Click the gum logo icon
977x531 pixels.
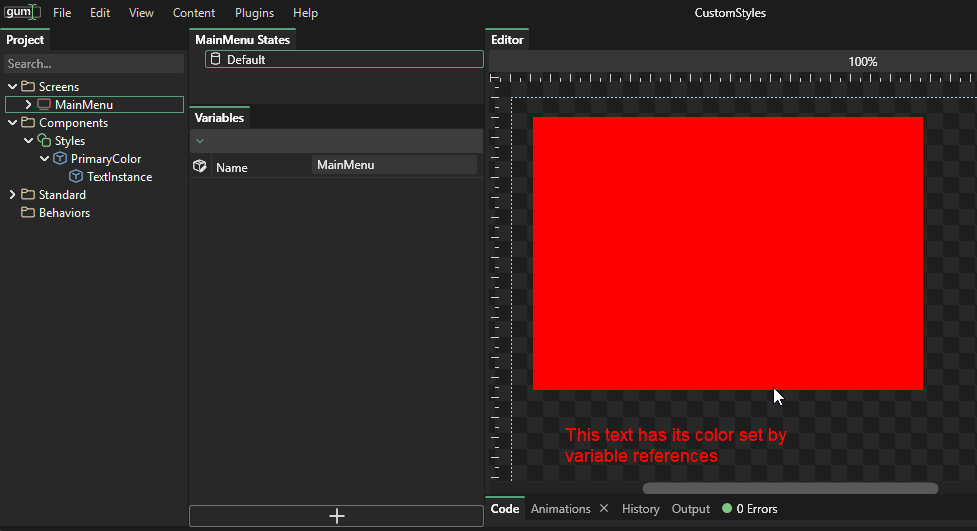click(22, 13)
